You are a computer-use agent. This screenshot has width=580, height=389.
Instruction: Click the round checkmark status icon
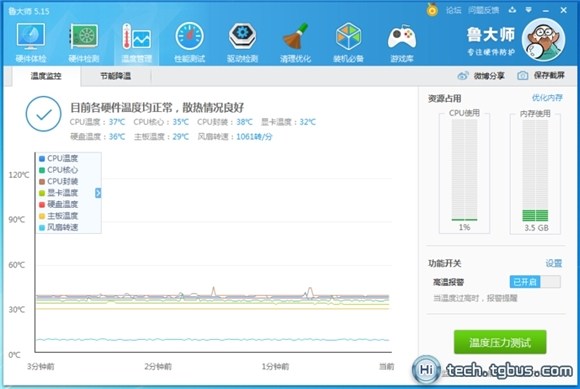coord(44,114)
